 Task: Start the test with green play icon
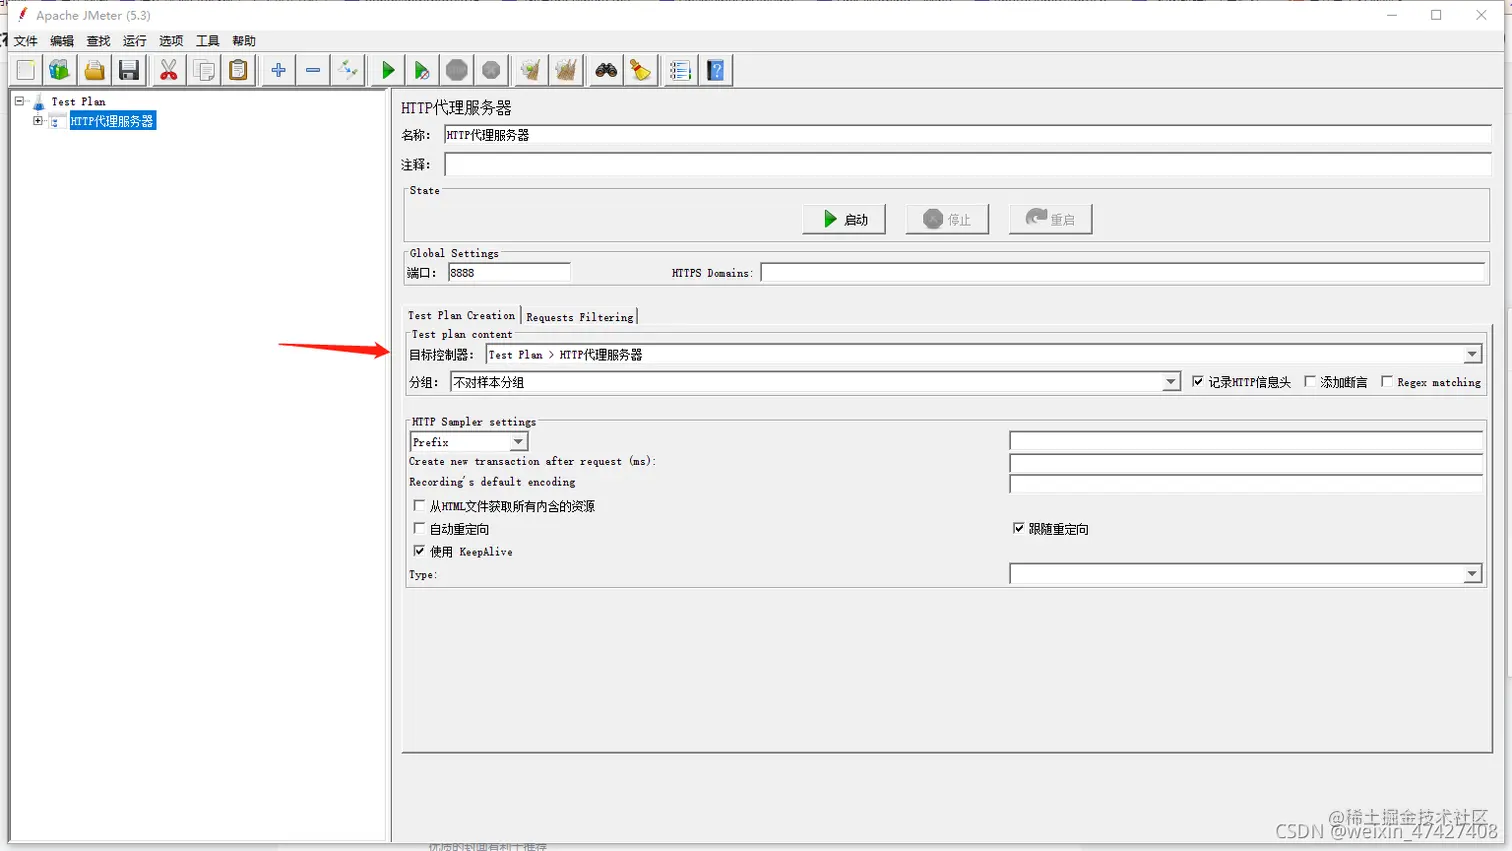click(388, 70)
